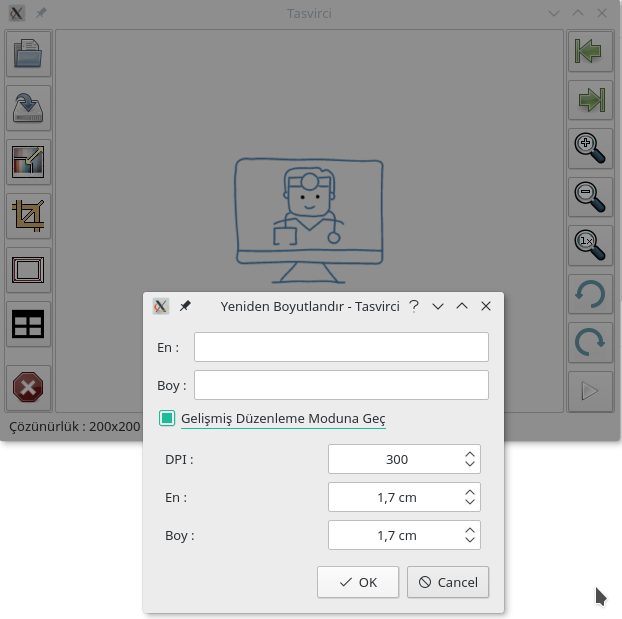The image size is (622, 619).
Task: Close the Yeniden Boyutlandır dialog
Action: (486, 306)
